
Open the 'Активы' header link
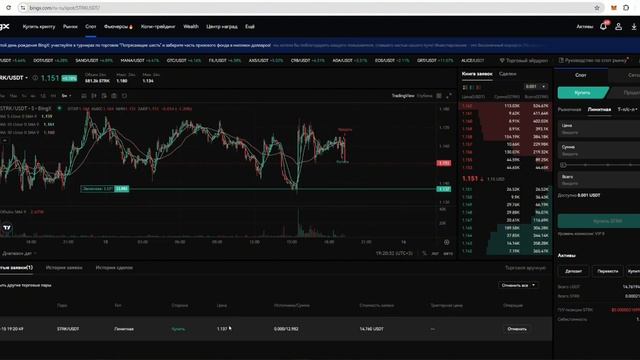coord(584,27)
